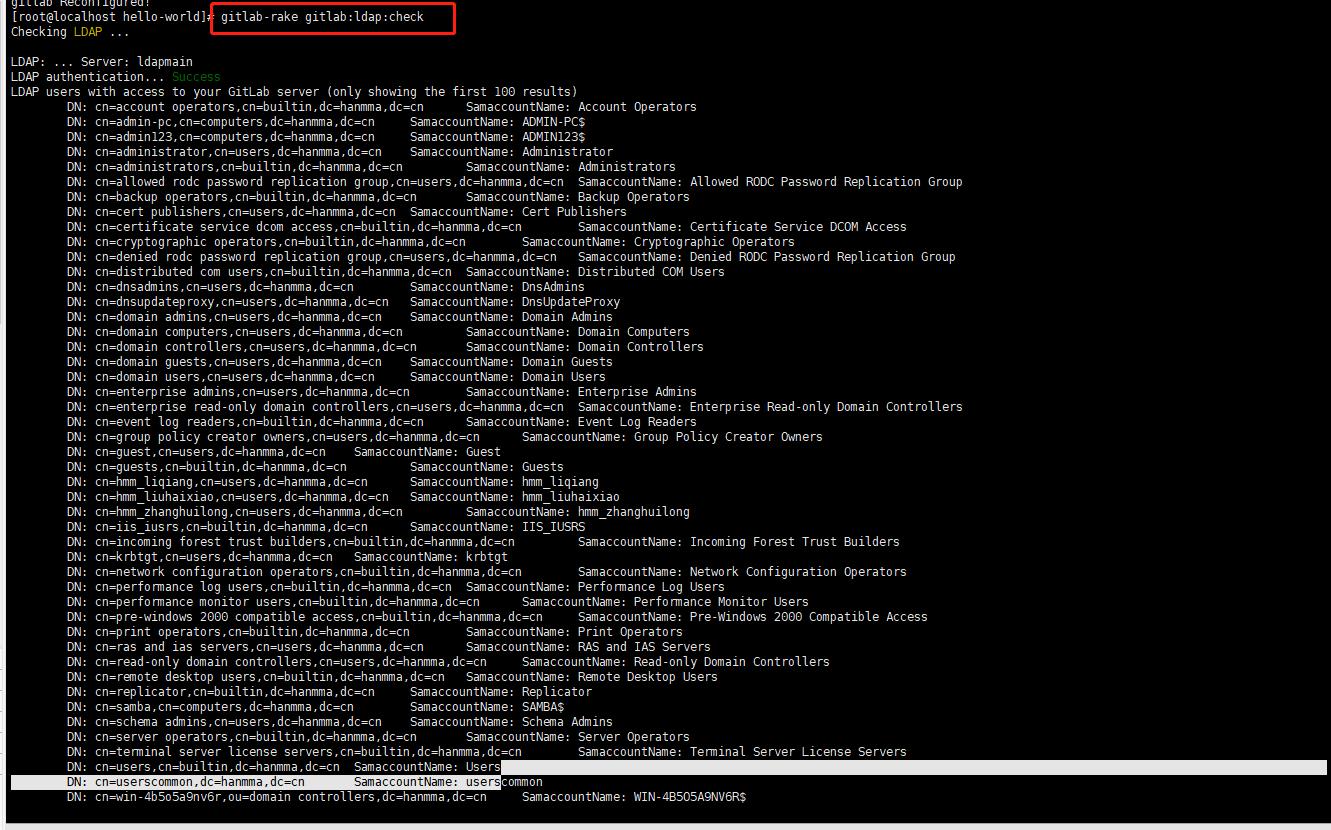Click 'Allowed RODC Password Replication Group' name
This screenshot has height=830, width=1331.
pos(826,182)
